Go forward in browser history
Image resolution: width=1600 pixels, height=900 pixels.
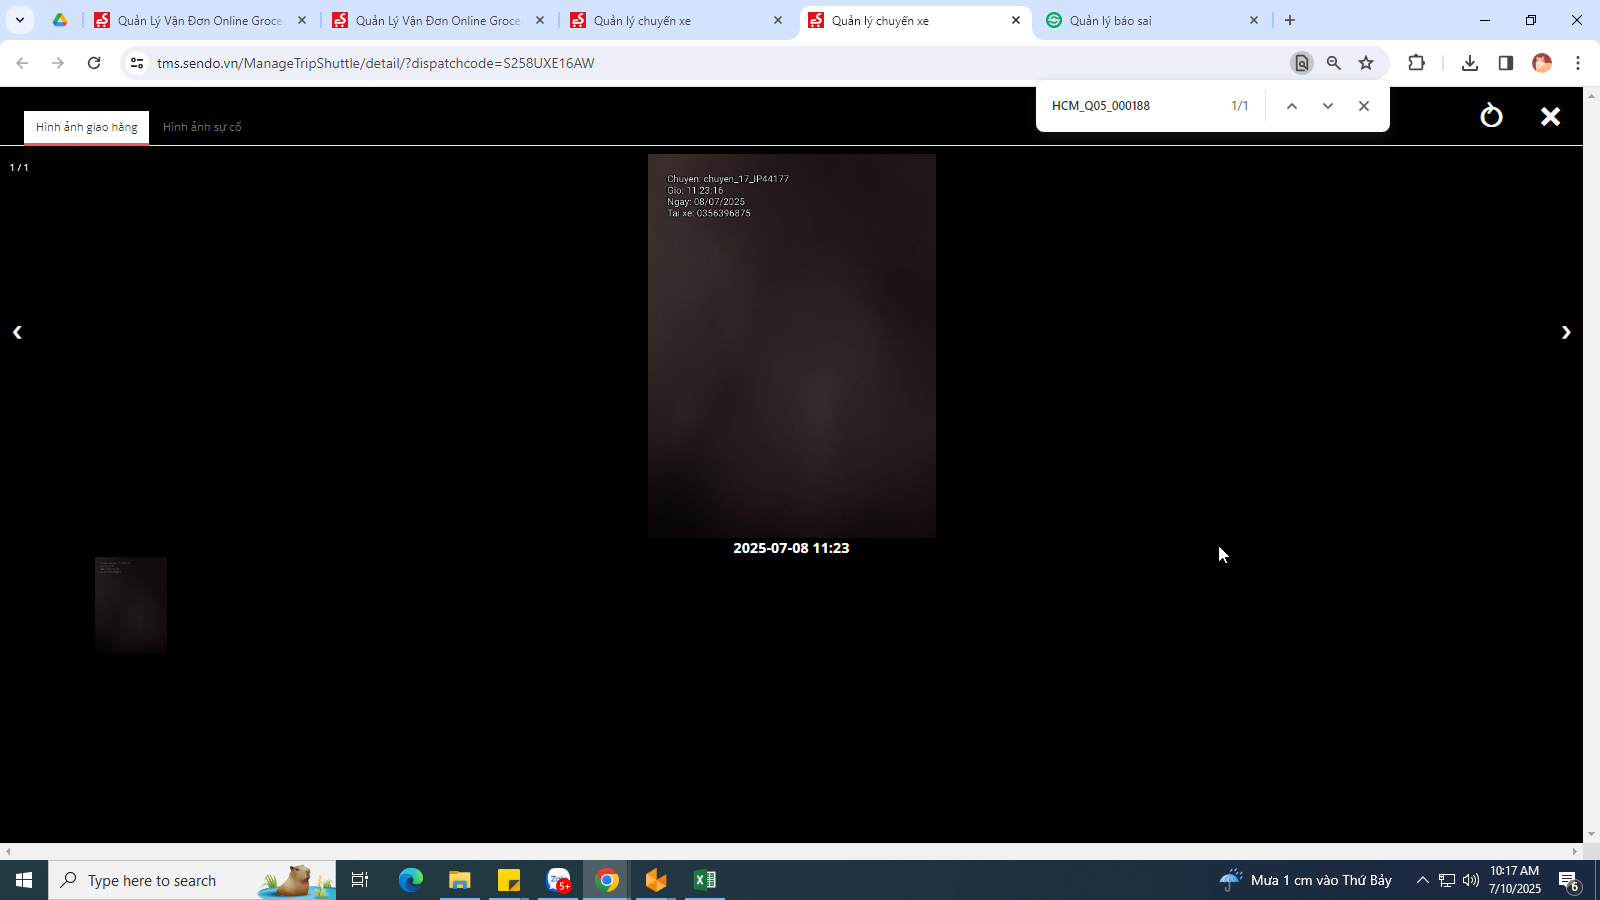point(58,63)
